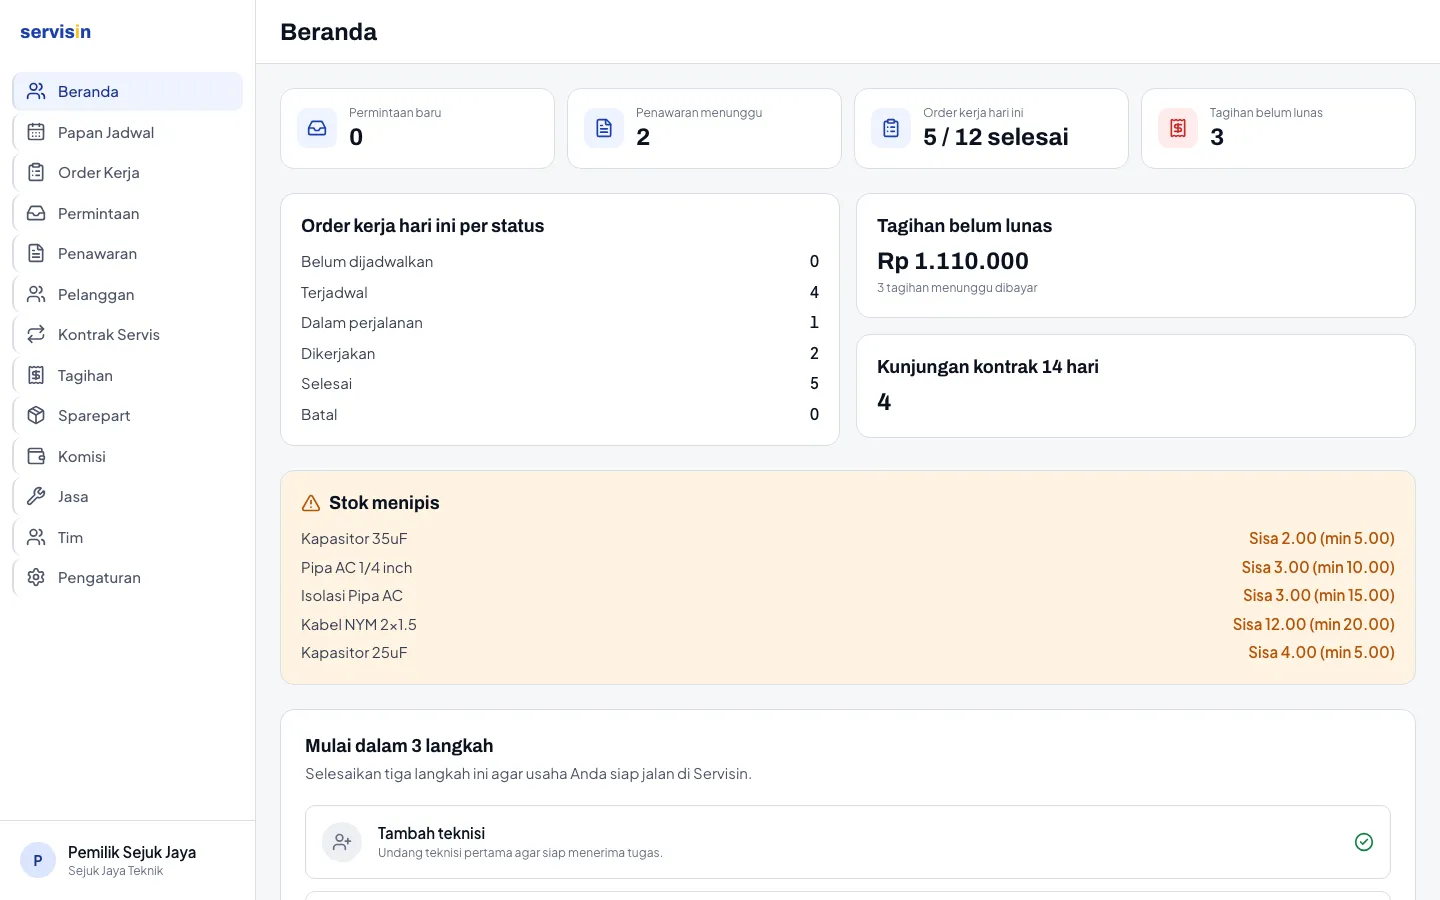The width and height of the screenshot is (1440, 900).
Task: Click the Sparepart box icon
Action: 36,415
